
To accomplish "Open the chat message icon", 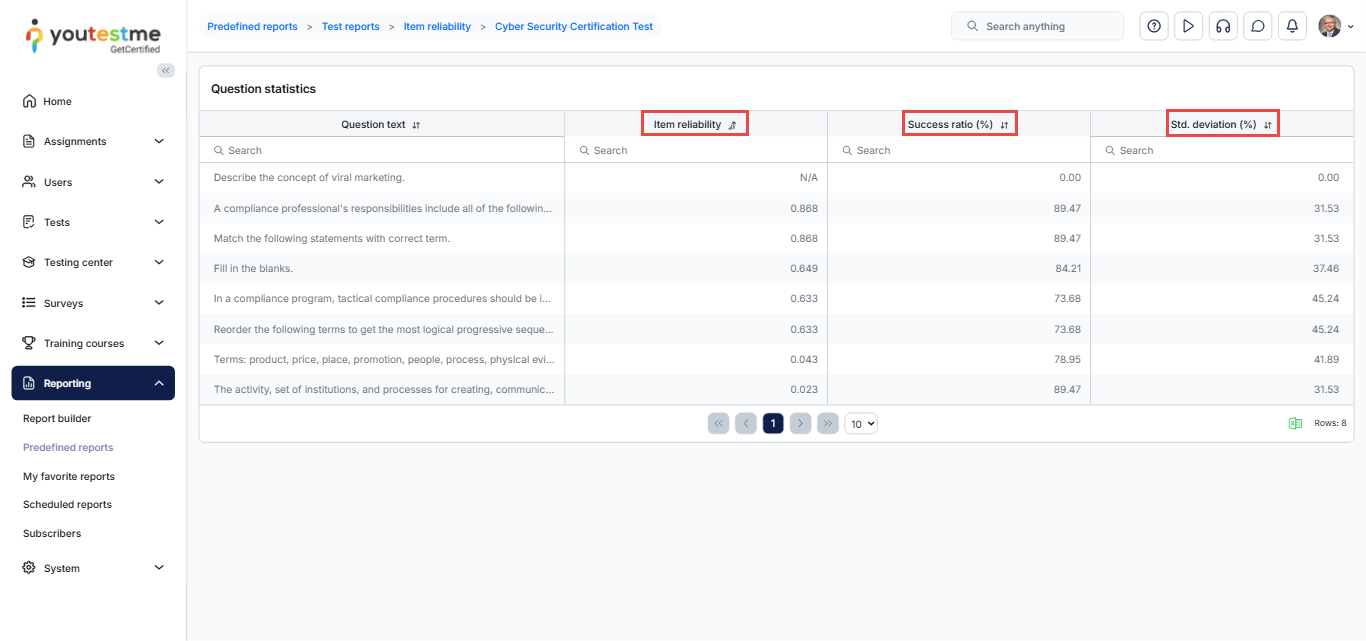I will (x=1258, y=26).
